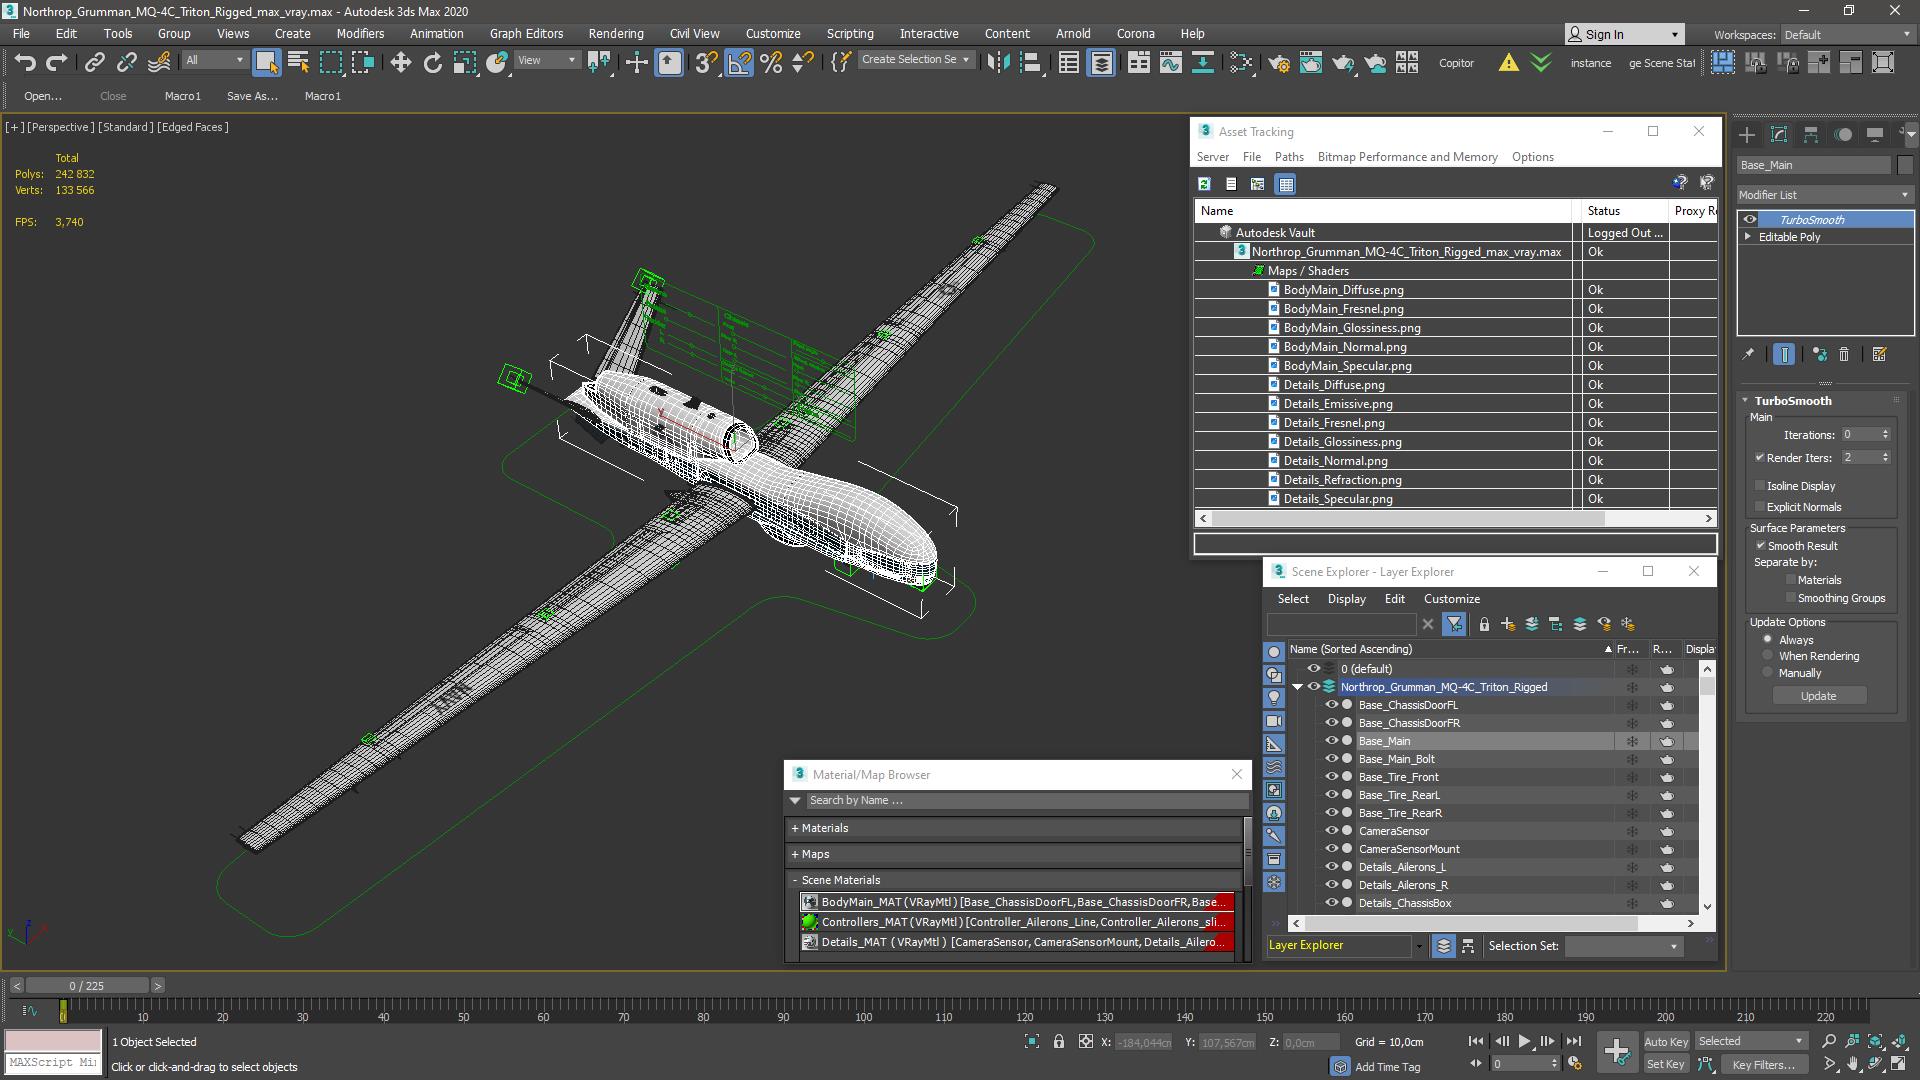Open the Modify command panel tab
Image resolution: width=1920 pixels, height=1080 pixels.
[1779, 134]
